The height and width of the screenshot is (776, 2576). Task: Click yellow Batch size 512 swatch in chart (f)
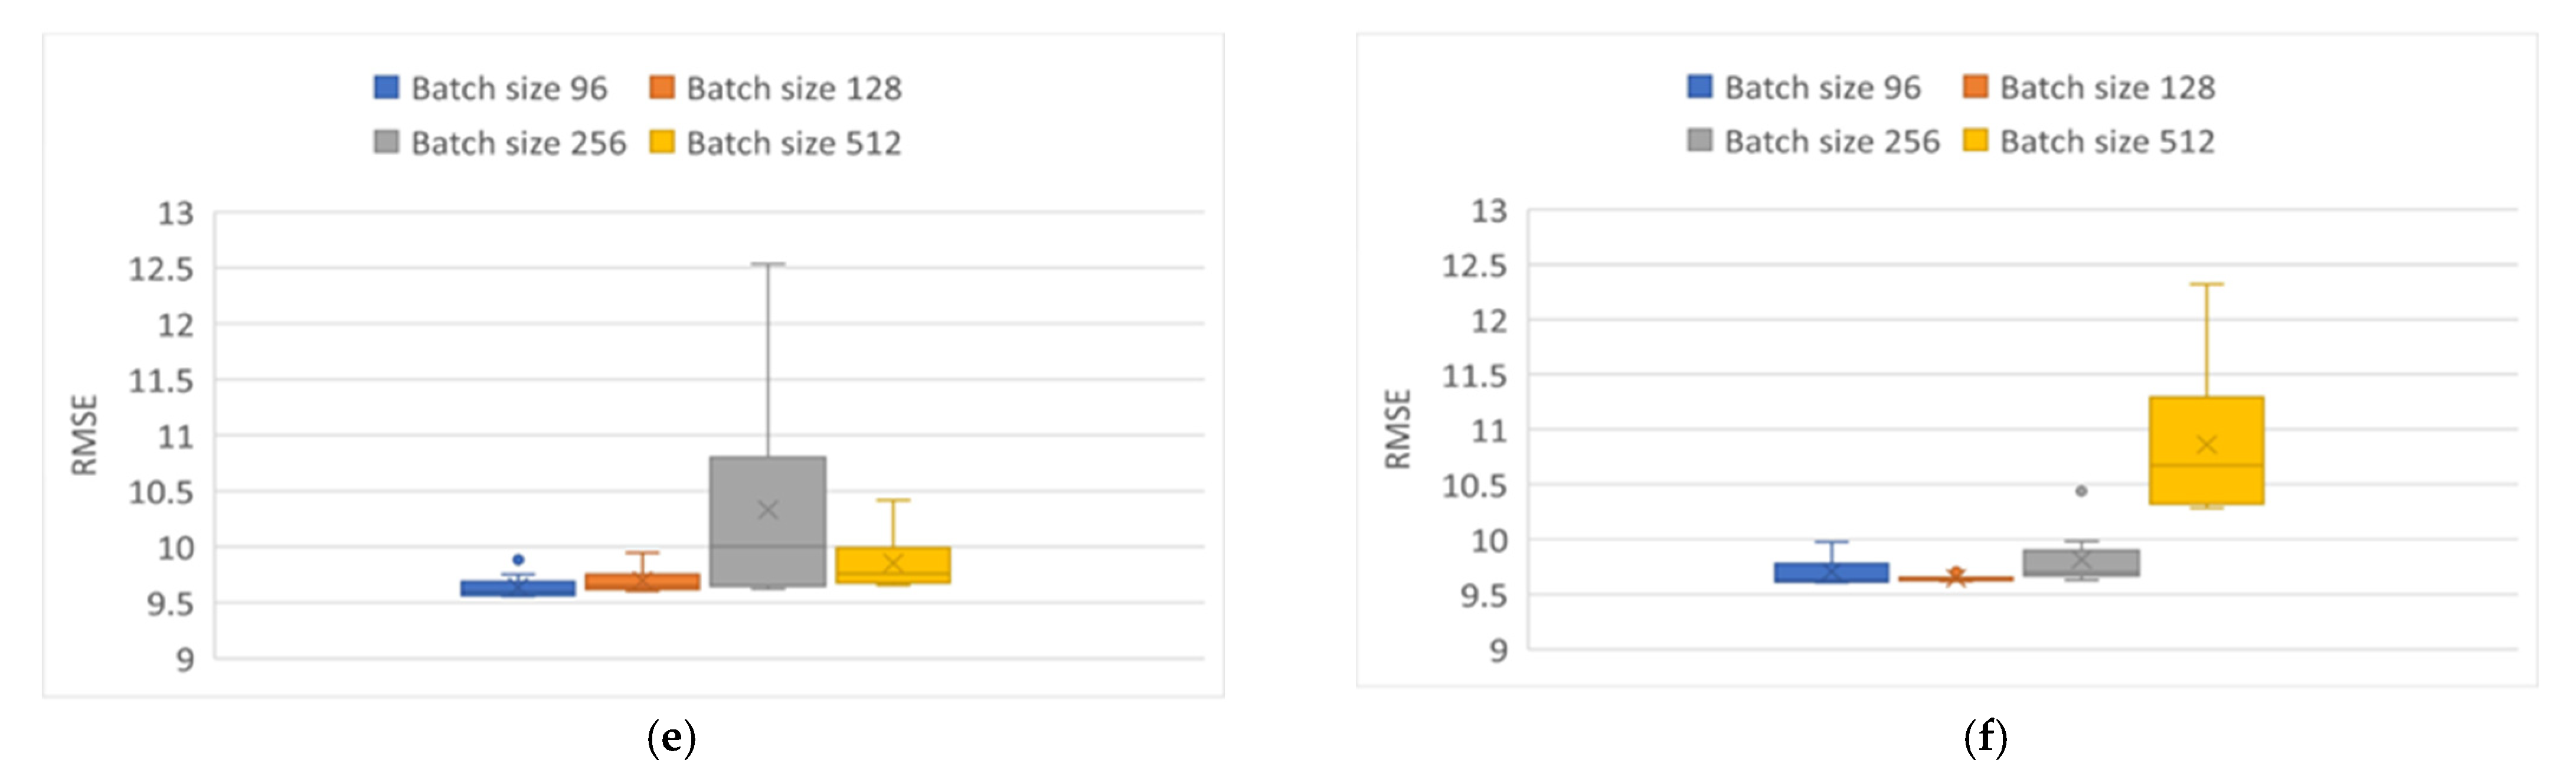[1975, 140]
